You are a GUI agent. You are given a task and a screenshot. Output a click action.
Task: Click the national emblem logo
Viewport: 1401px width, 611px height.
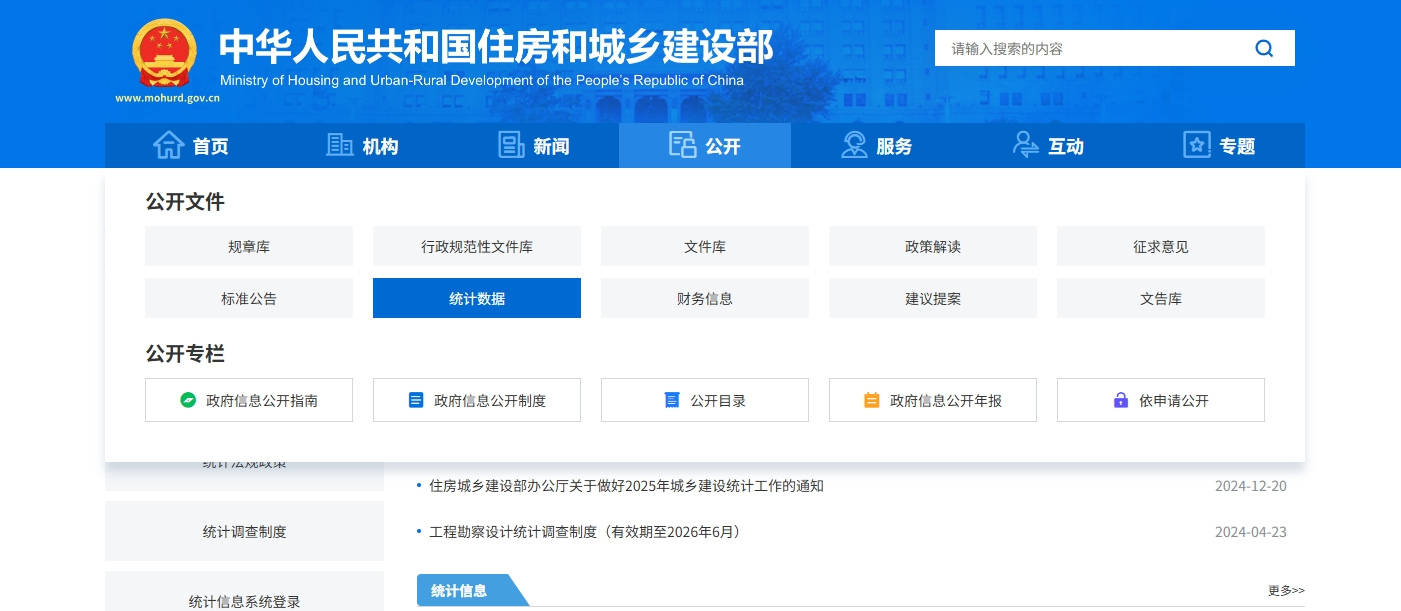(x=166, y=54)
